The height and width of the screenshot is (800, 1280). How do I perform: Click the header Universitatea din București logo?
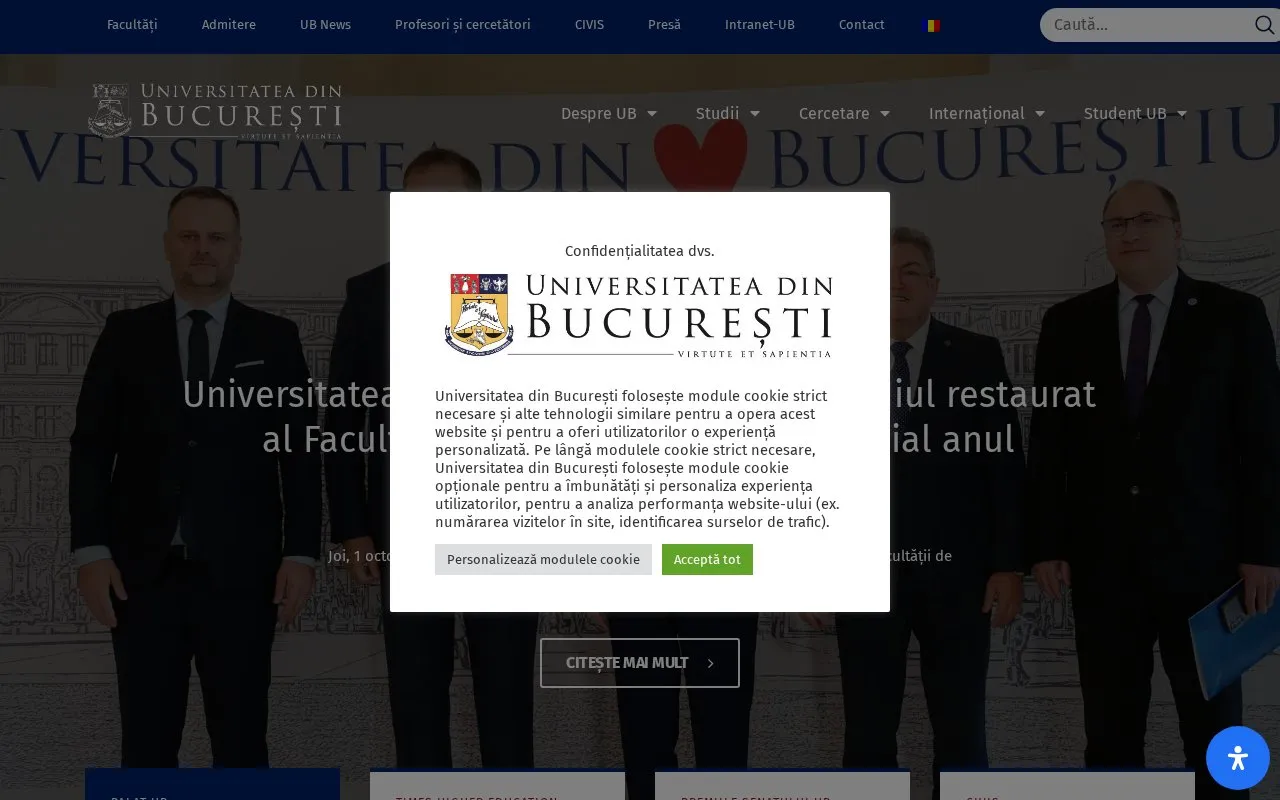pyautogui.click(x=215, y=111)
